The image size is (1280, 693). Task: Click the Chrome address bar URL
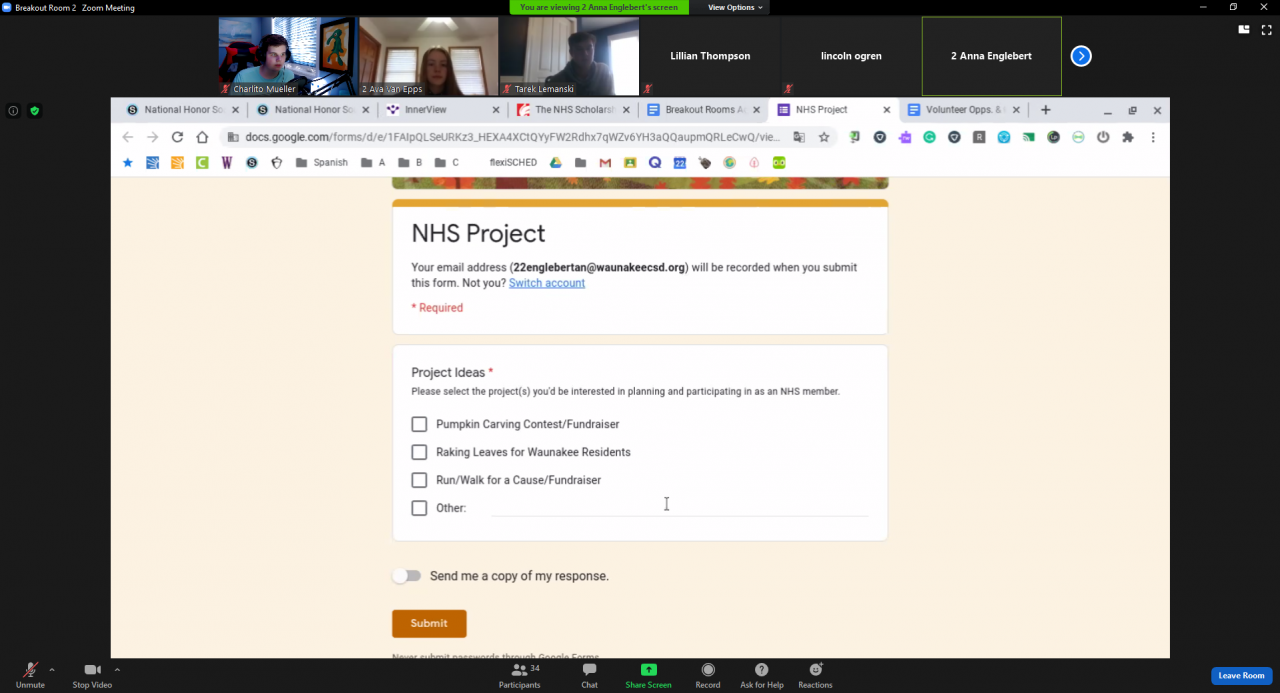tap(512, 137)
